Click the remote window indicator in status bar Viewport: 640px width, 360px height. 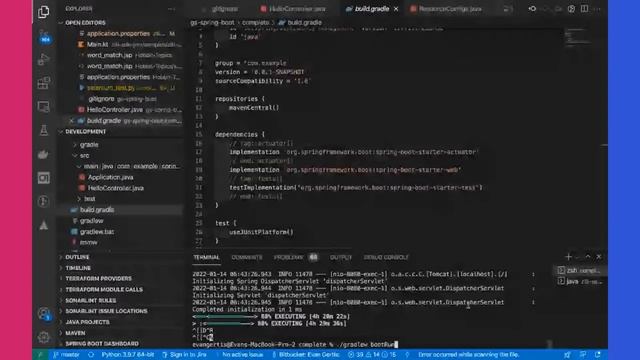tap(40, 355)
